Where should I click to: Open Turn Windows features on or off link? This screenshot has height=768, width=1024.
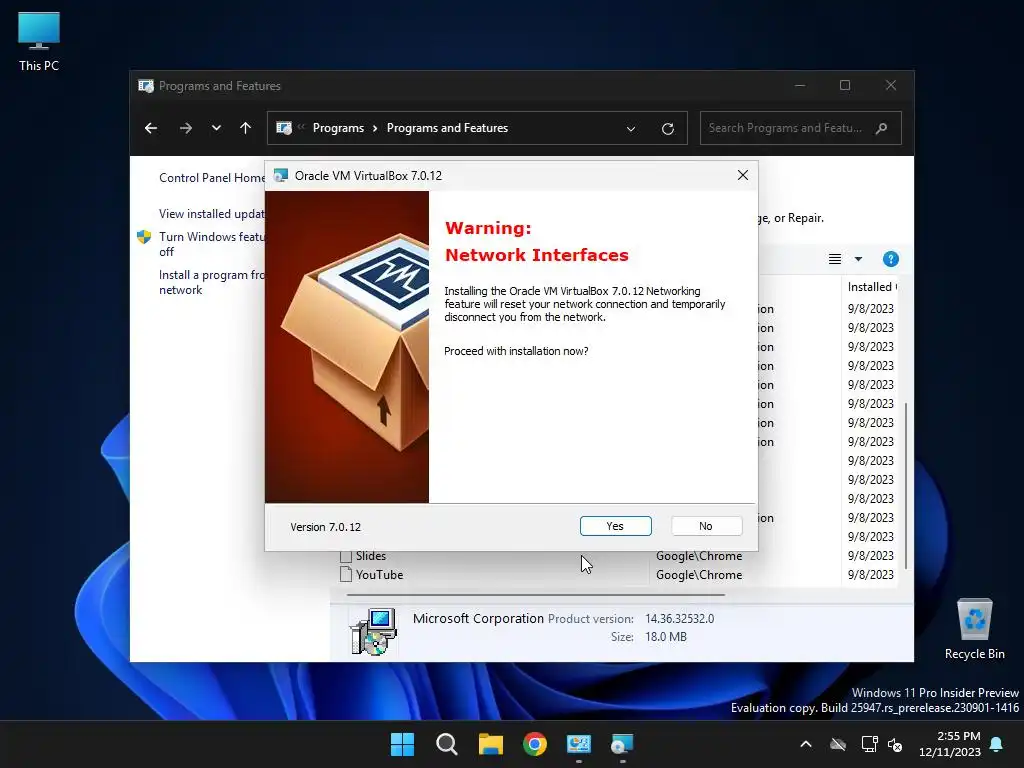212,244
